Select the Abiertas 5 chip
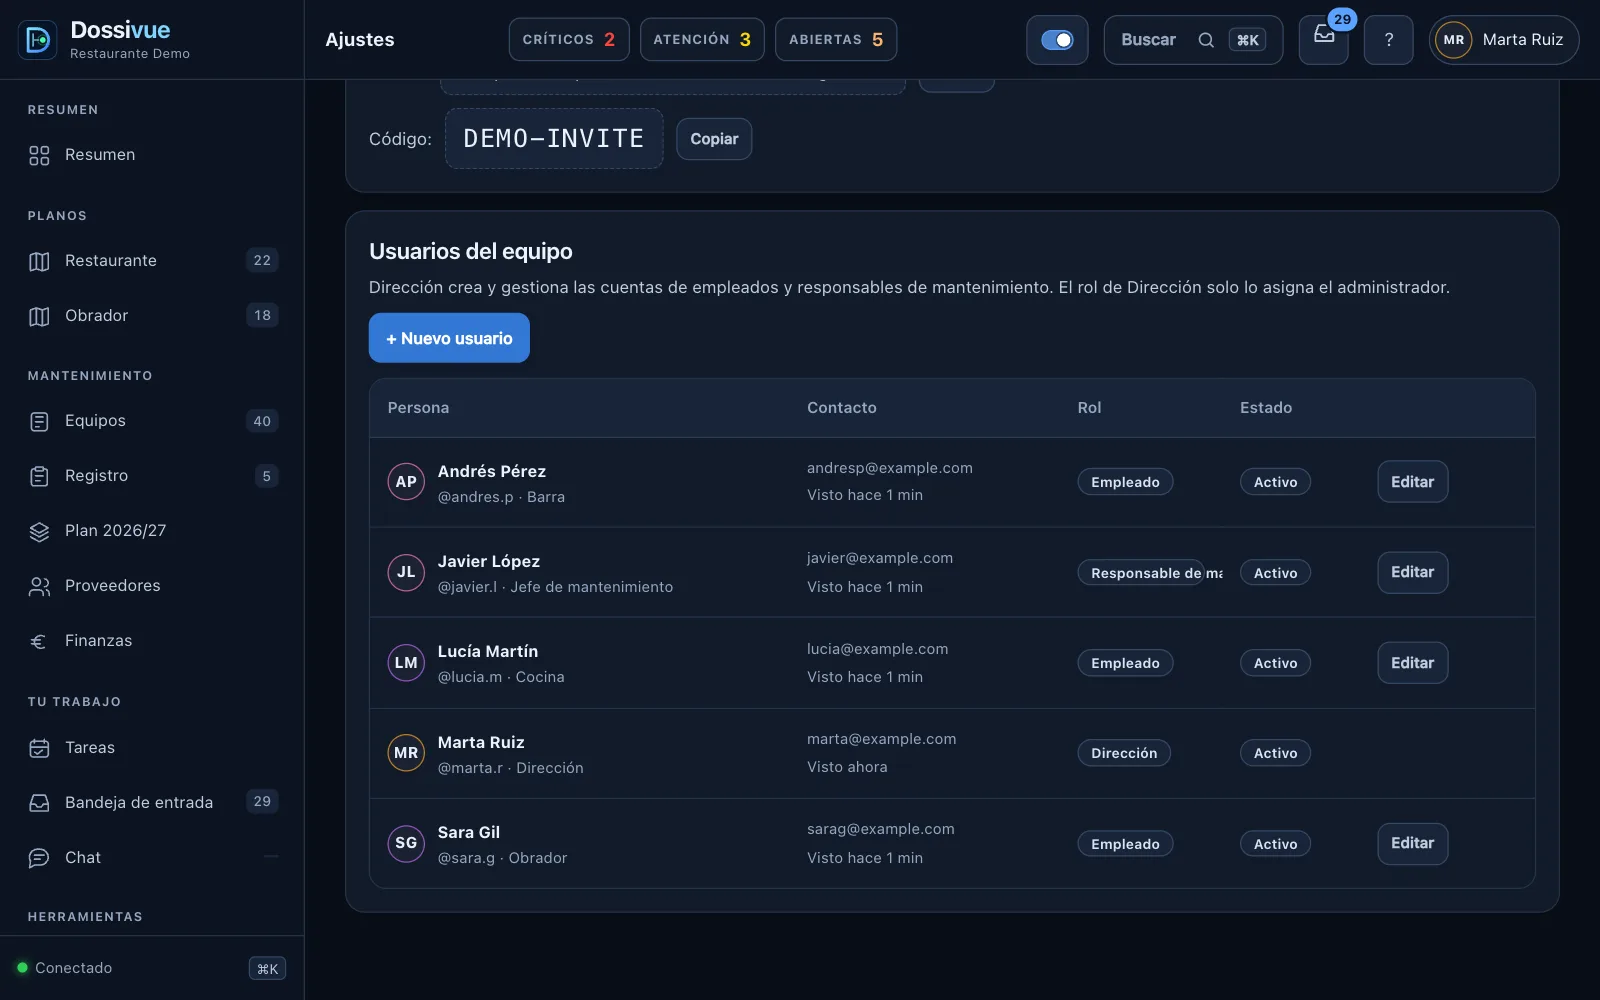The width and height of the screenshot is (1600, 1000). 836,39
